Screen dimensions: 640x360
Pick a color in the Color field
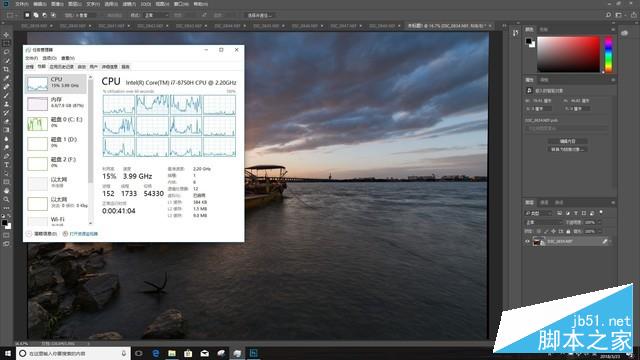pyautogui.click(x=568, y=54)
